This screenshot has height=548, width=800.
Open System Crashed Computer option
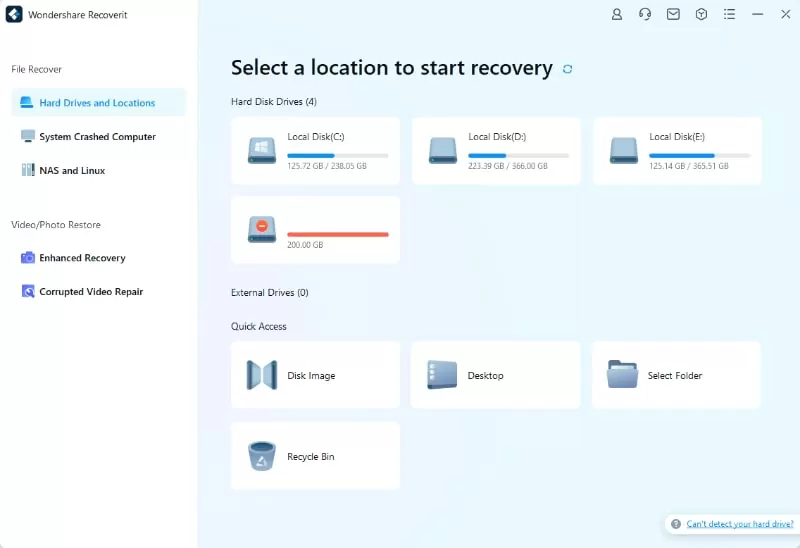click(98, 136)
